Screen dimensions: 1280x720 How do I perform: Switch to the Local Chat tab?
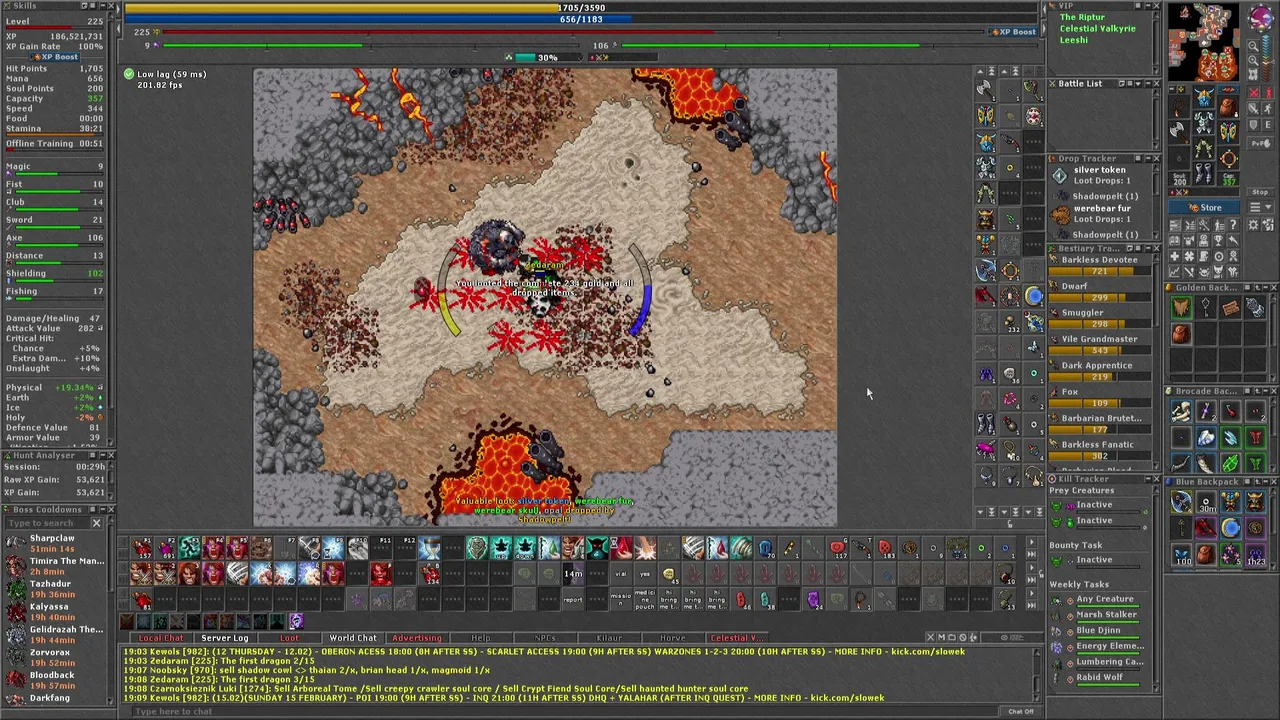(161, 638)
